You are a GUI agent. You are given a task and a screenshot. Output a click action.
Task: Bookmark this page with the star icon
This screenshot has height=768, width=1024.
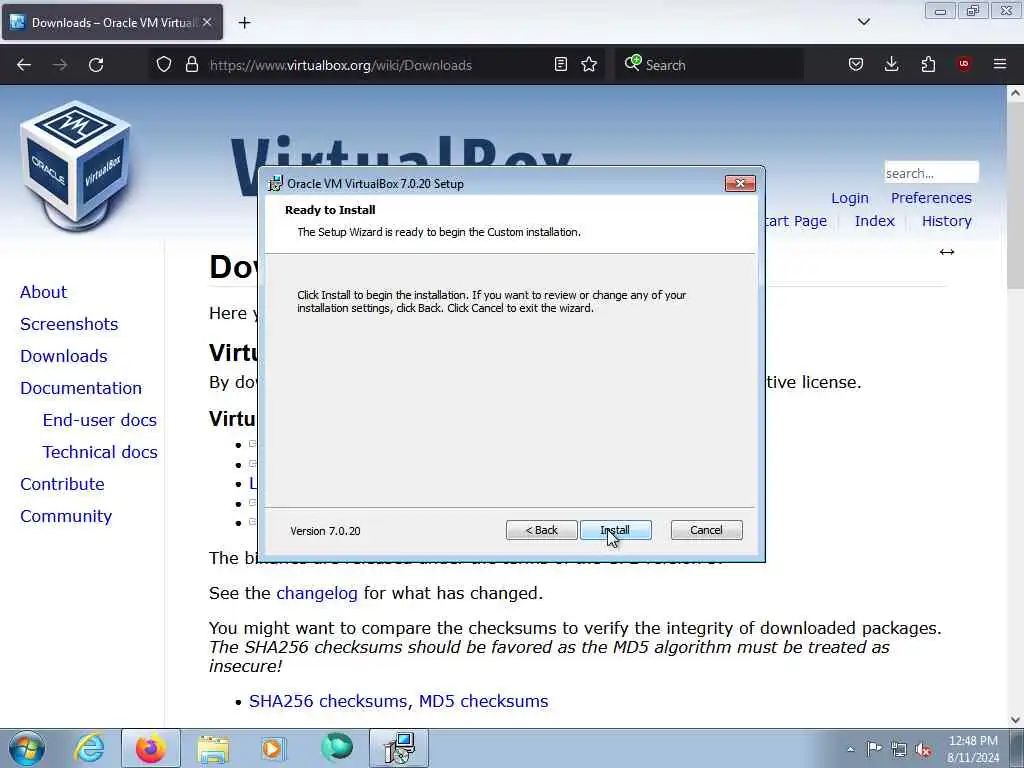(x=589, y=65)
